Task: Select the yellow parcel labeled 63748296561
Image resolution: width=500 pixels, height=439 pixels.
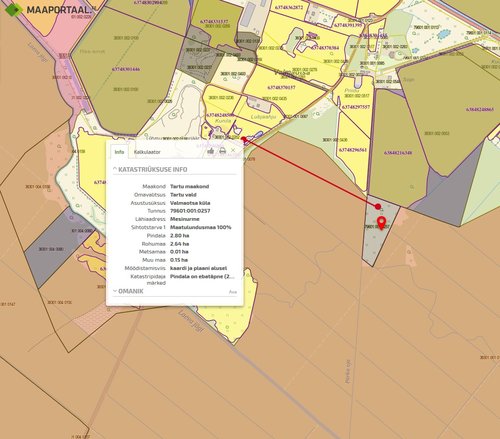Action: tap(353, 150)
